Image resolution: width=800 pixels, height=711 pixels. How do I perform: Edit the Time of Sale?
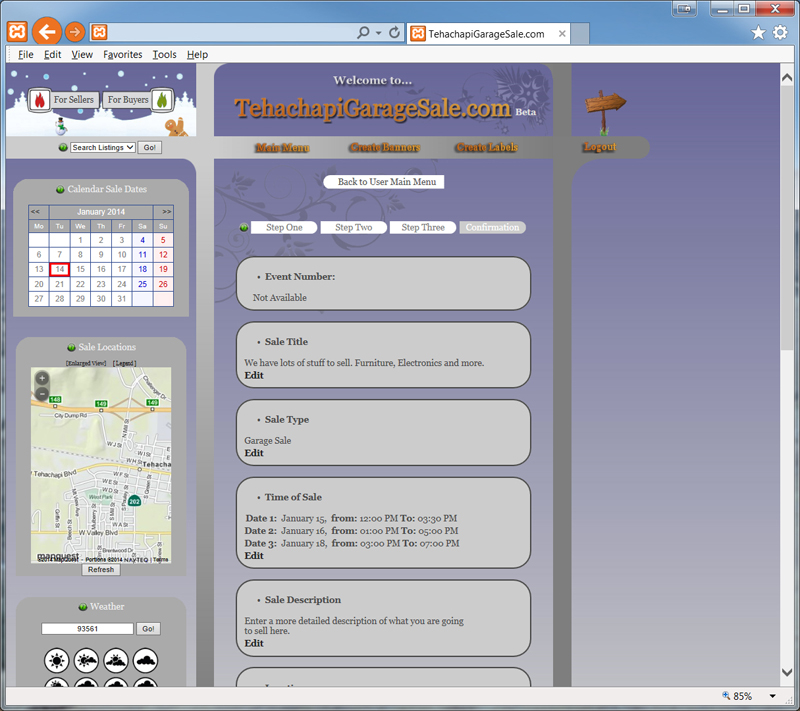click(254, 556)
